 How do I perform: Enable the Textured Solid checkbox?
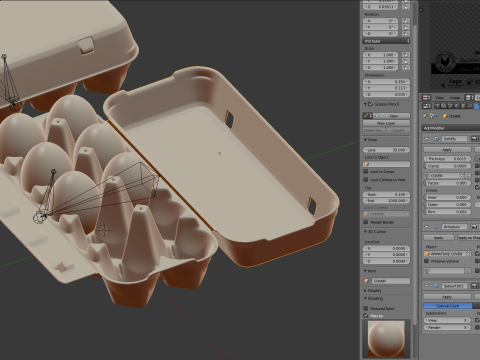[x=366, y=308]
